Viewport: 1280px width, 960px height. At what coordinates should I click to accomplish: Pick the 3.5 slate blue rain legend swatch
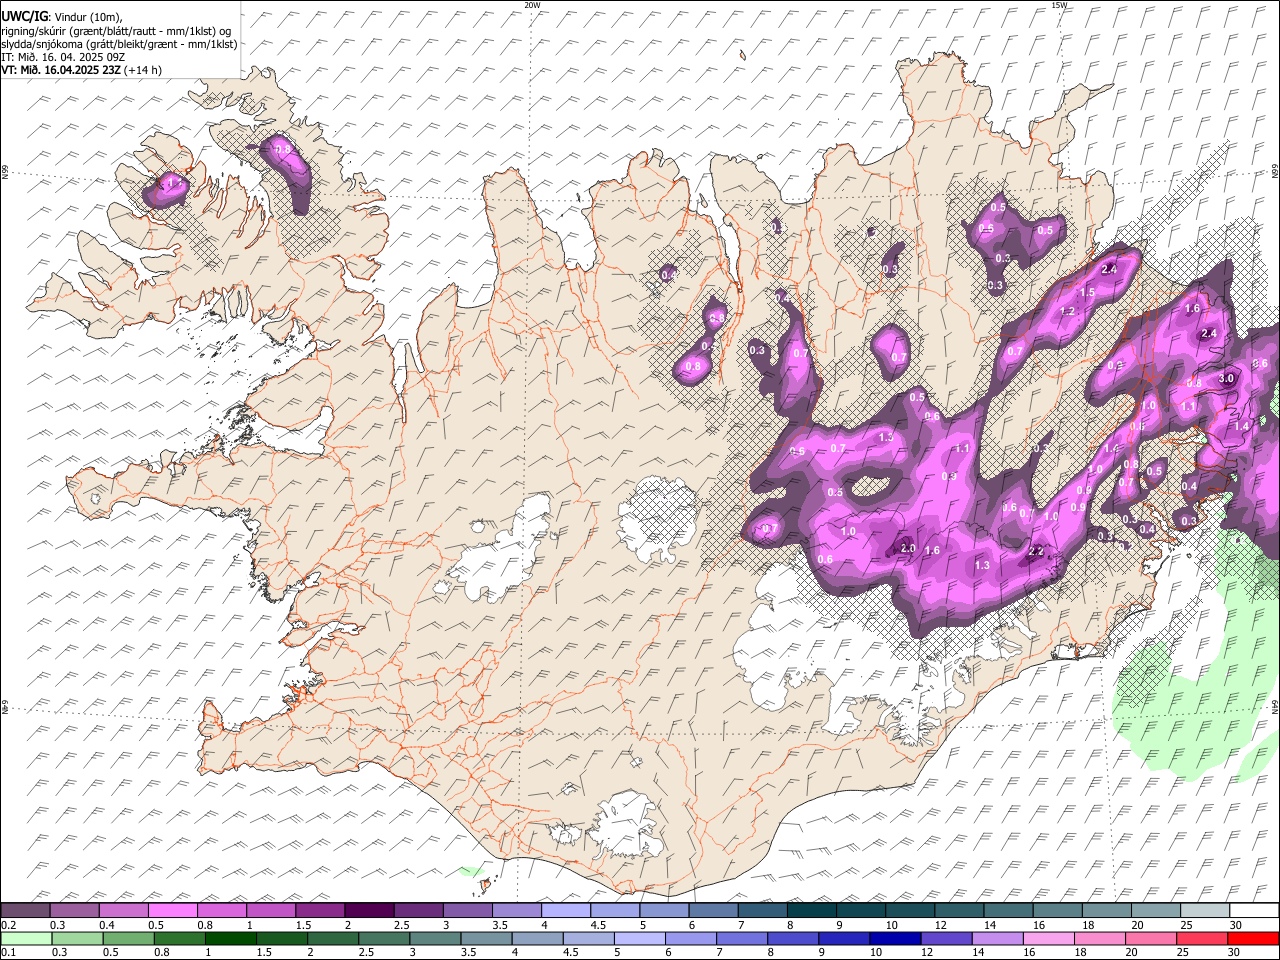click(x=486, y=938)
